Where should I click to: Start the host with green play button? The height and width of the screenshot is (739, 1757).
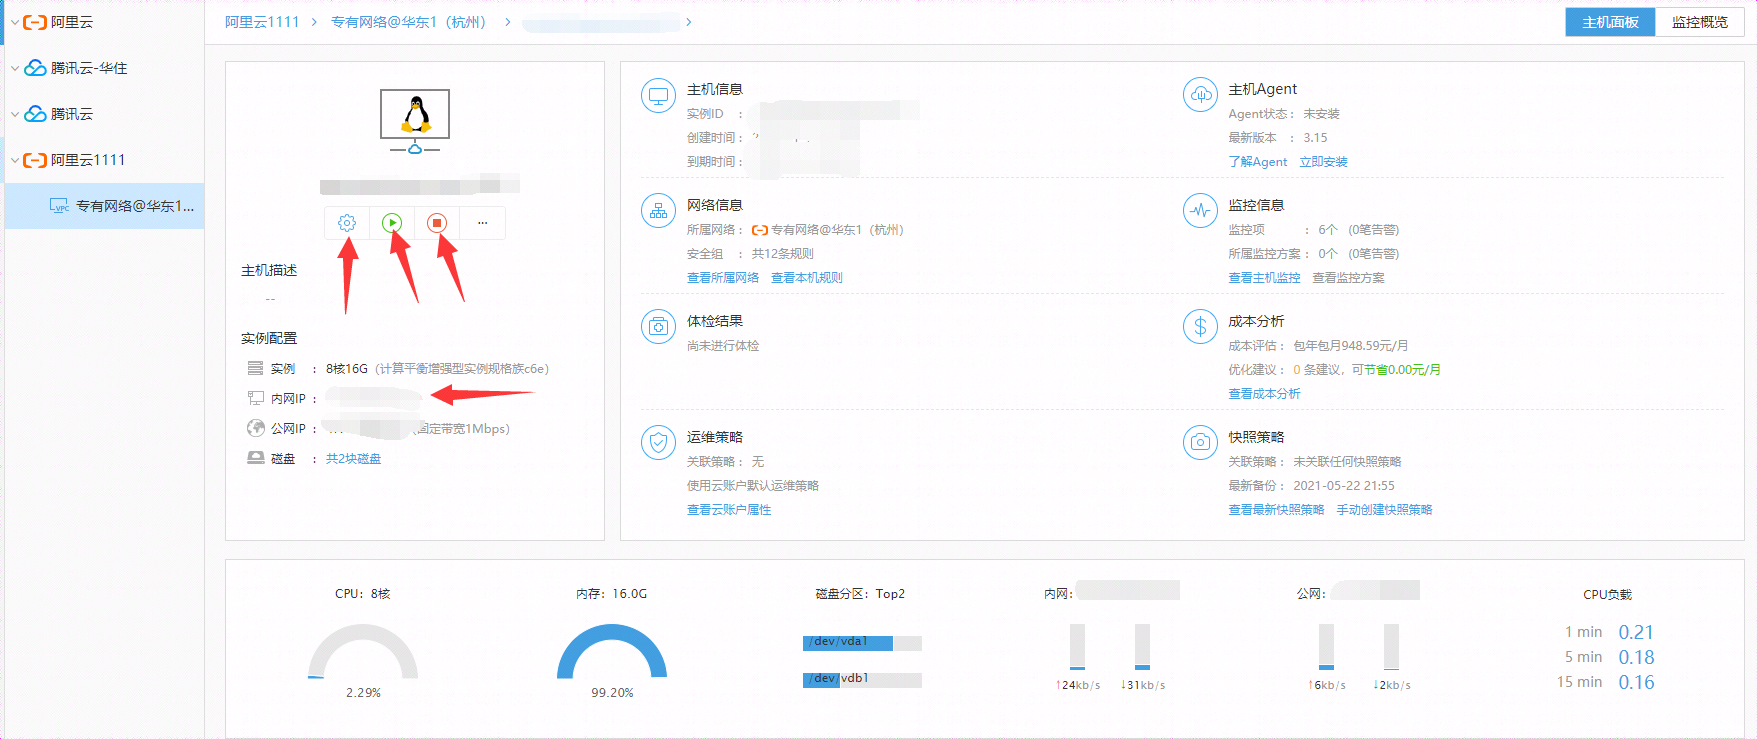coord(392,223)
